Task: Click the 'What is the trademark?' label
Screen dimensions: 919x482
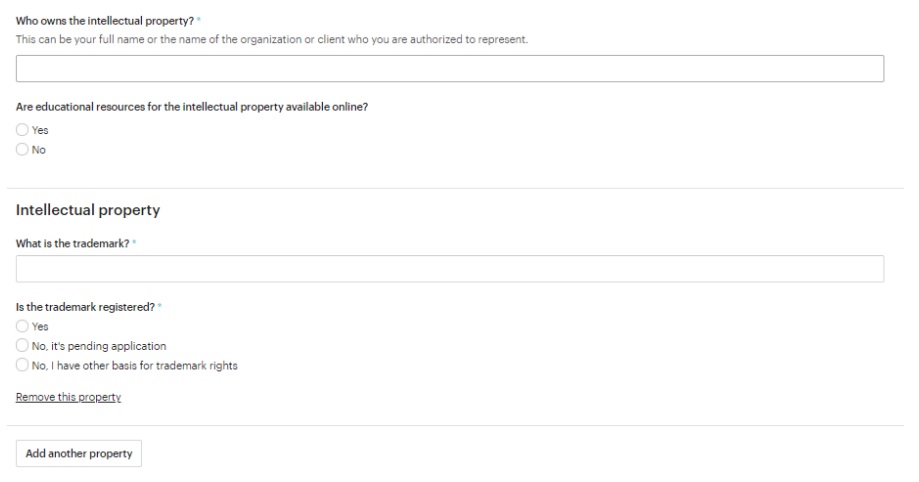Action: [72, 243]
